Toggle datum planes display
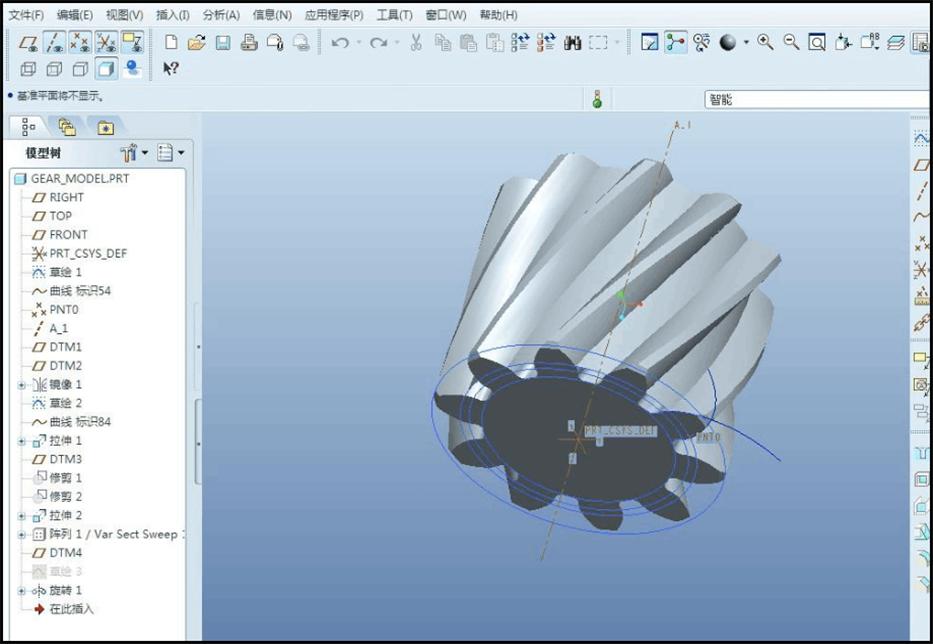The width and height of the screenshot is (933, 644). click(29, 42)
